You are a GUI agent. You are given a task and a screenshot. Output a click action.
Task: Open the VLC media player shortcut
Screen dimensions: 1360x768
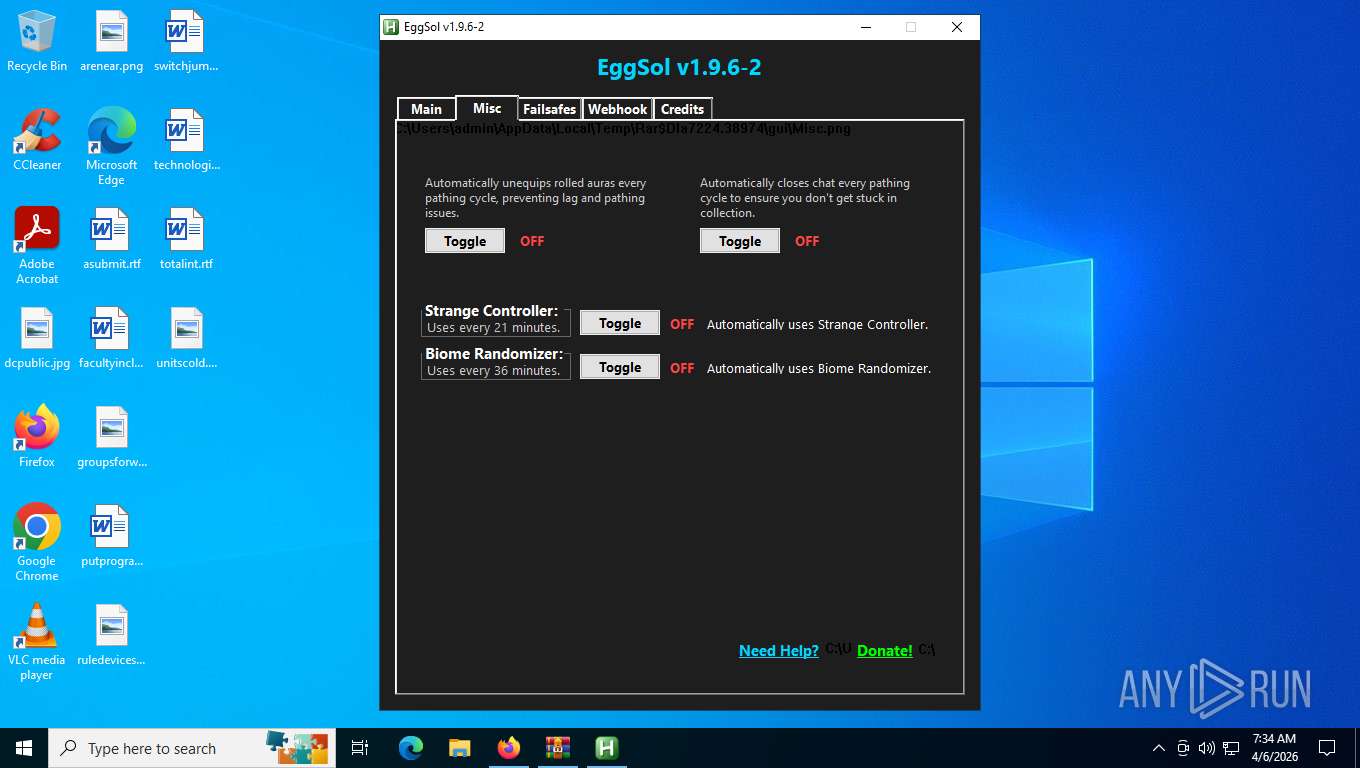click(x=37, y=642)
